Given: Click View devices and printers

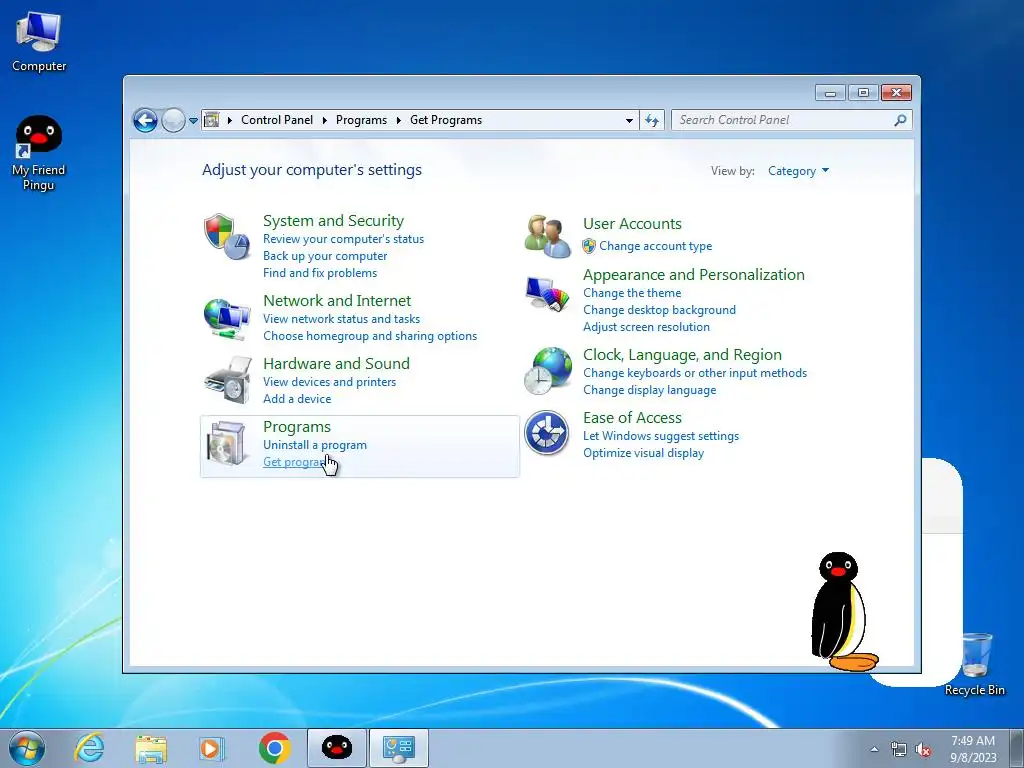Looking at the screenshot, I should point(330,382).
